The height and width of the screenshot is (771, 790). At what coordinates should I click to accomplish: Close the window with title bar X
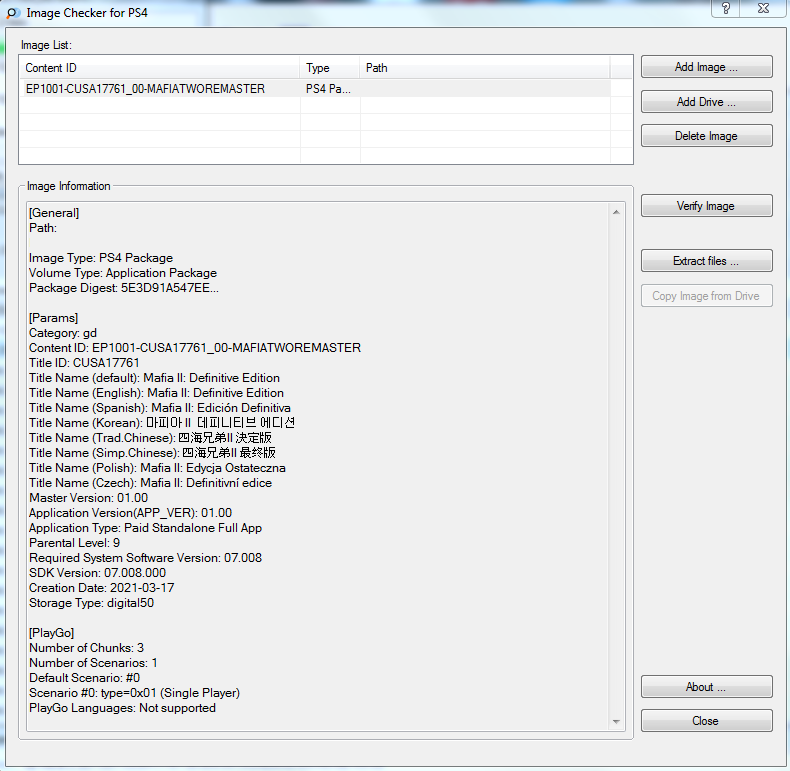(x=765, y=8)
